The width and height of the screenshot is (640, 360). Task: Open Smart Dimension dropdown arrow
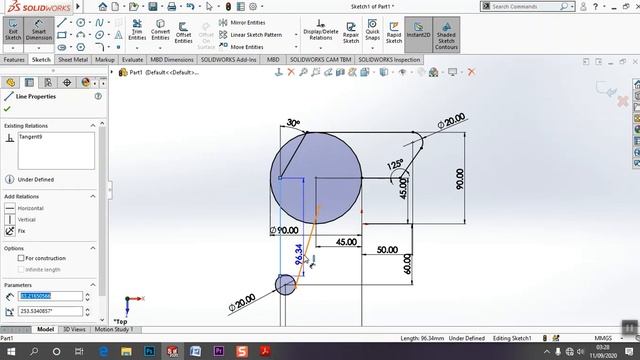click(x=39, y=48)
